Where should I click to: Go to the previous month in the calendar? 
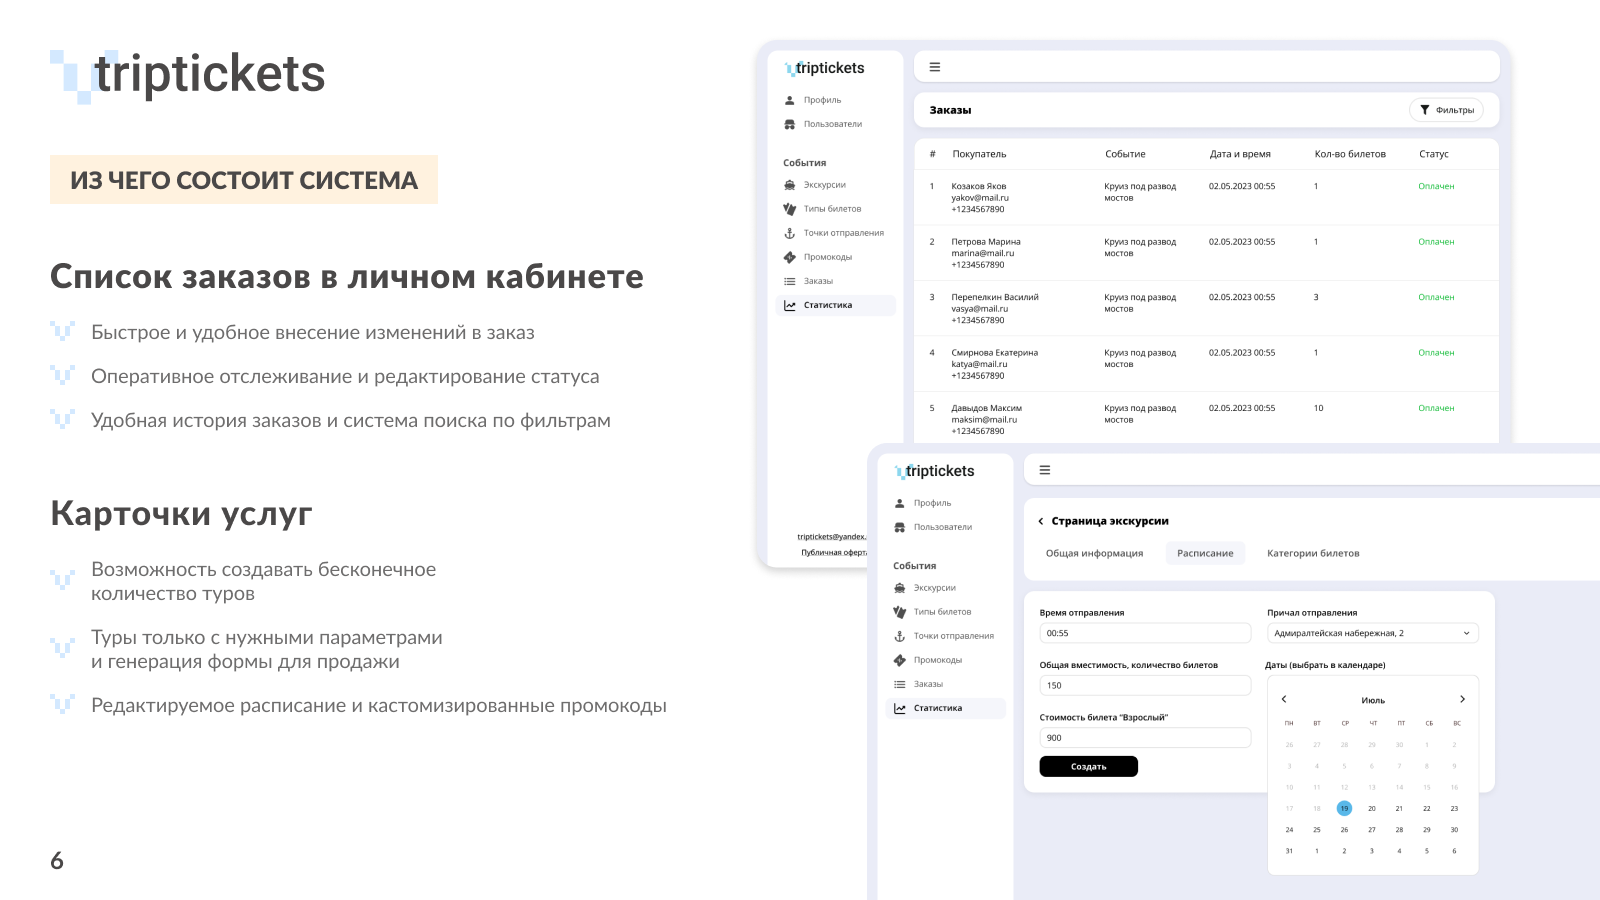1284,699
